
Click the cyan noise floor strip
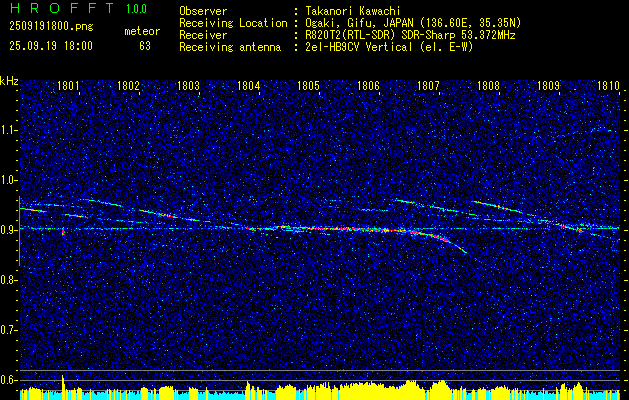pos(320,396)
